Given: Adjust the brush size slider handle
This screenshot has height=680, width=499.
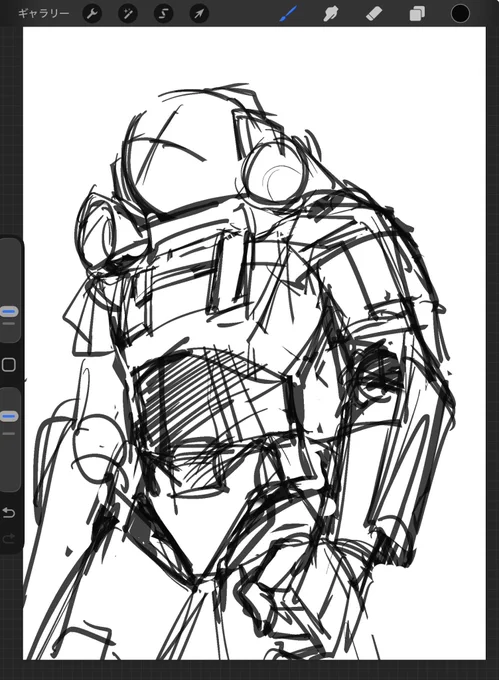Looking at the screenshot, I should coord(9,311).
